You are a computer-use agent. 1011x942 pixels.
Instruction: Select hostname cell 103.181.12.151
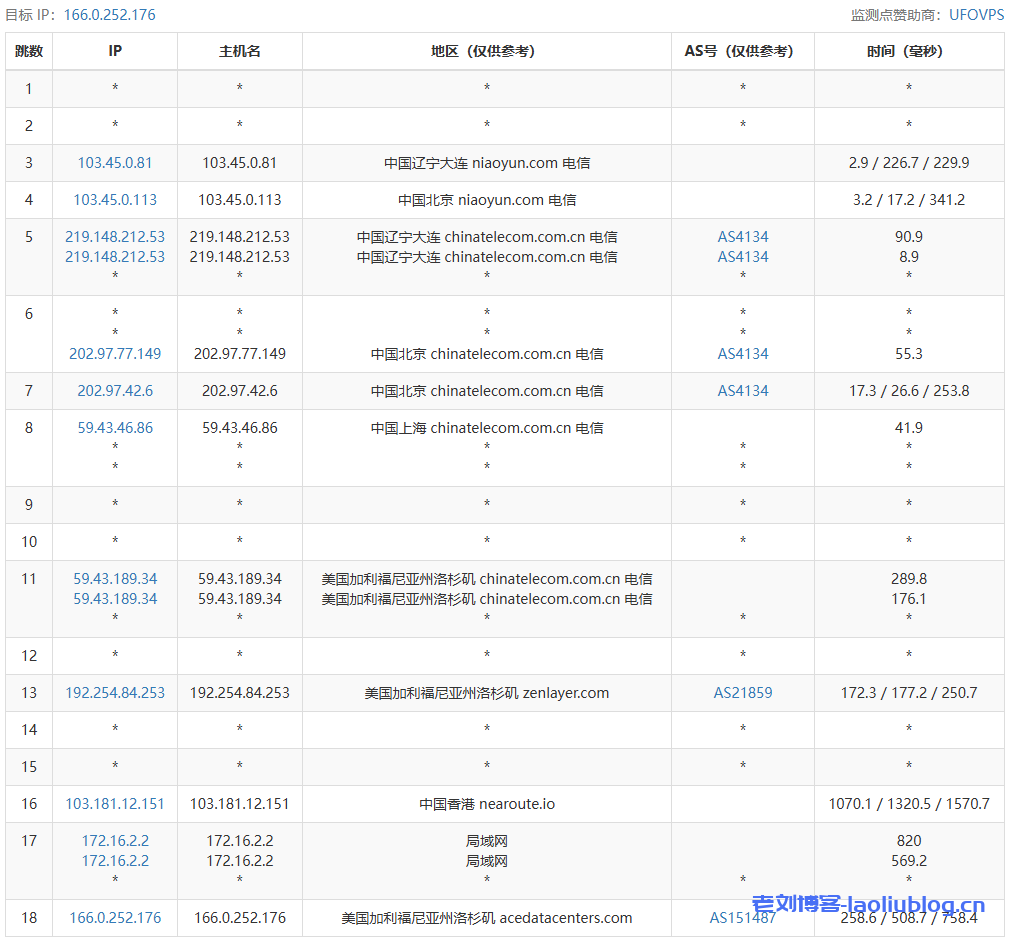(x=240, y=804)
